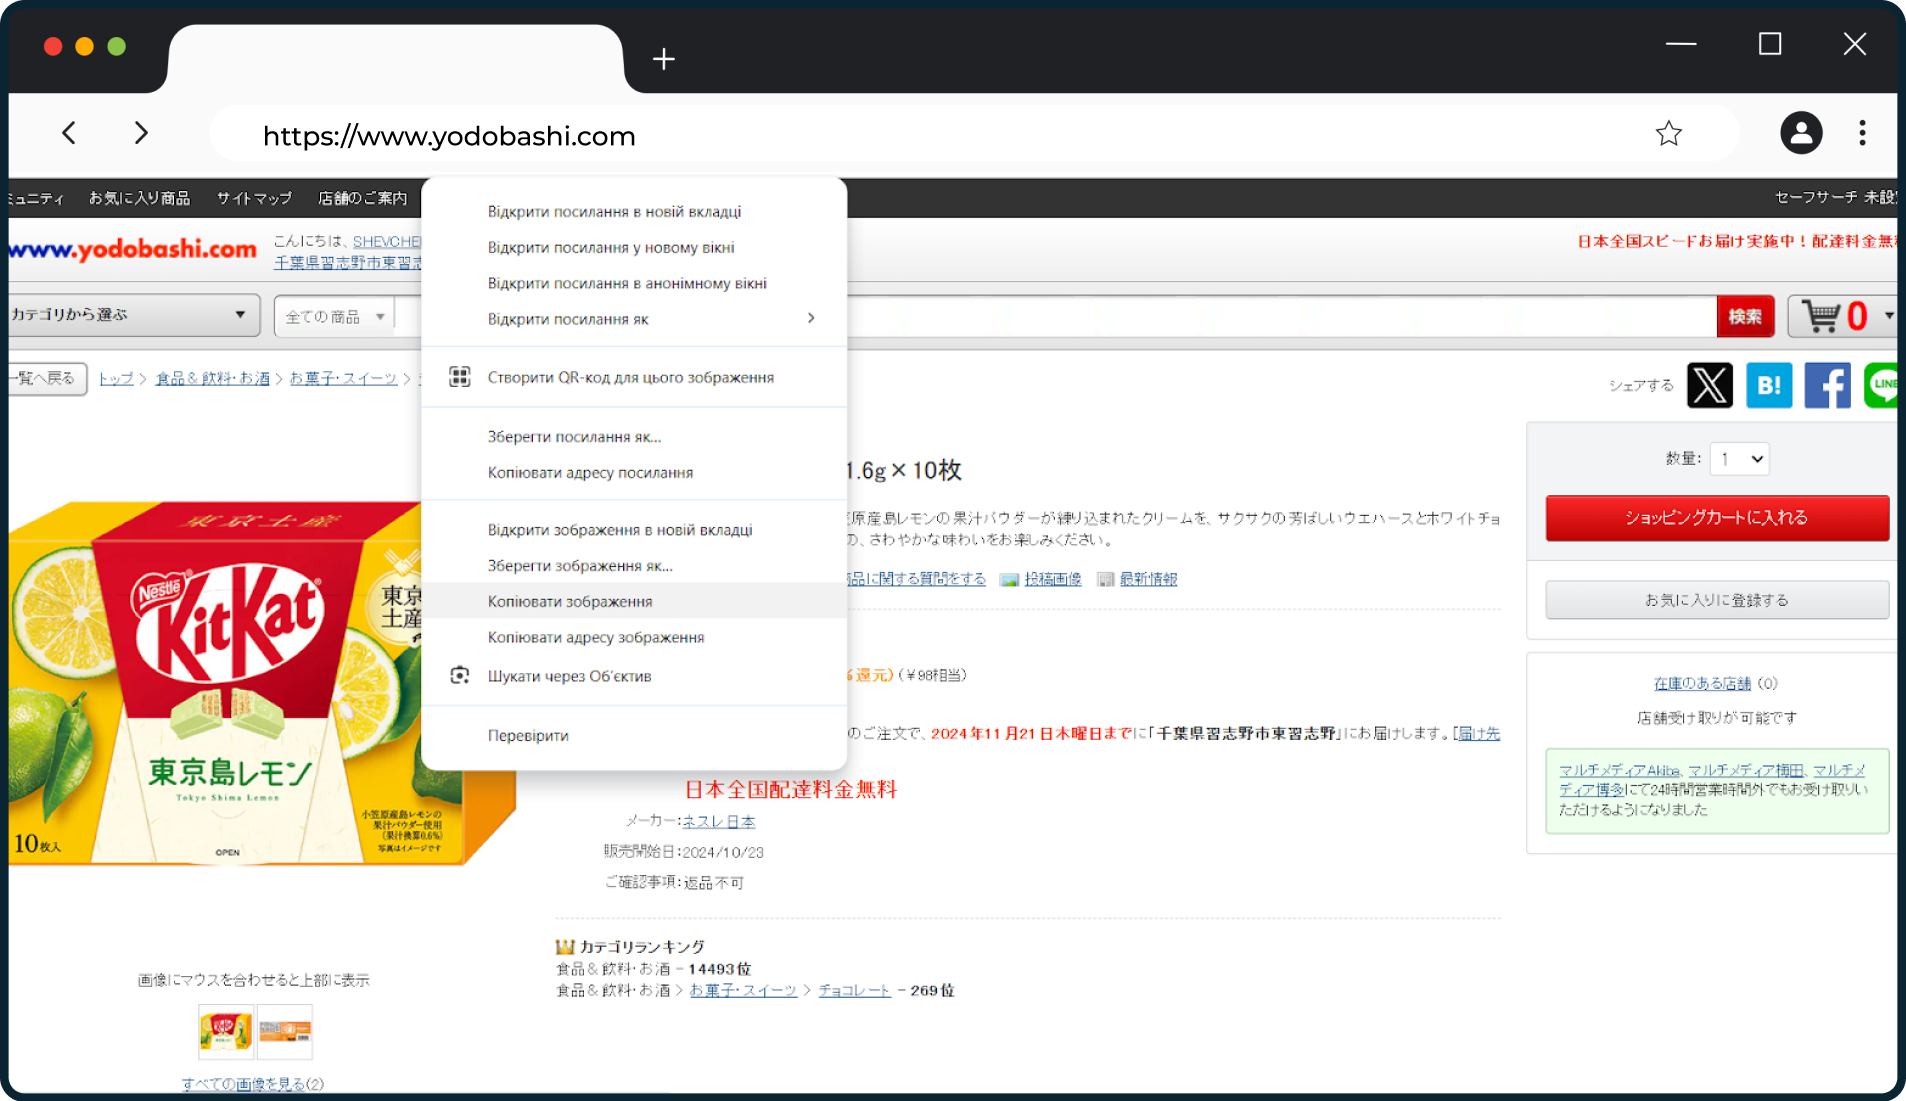The height and width of the screenshot is (1101, 1906).
Task: Choose 'Копіювати зображення'
Action: pos(634,601)
